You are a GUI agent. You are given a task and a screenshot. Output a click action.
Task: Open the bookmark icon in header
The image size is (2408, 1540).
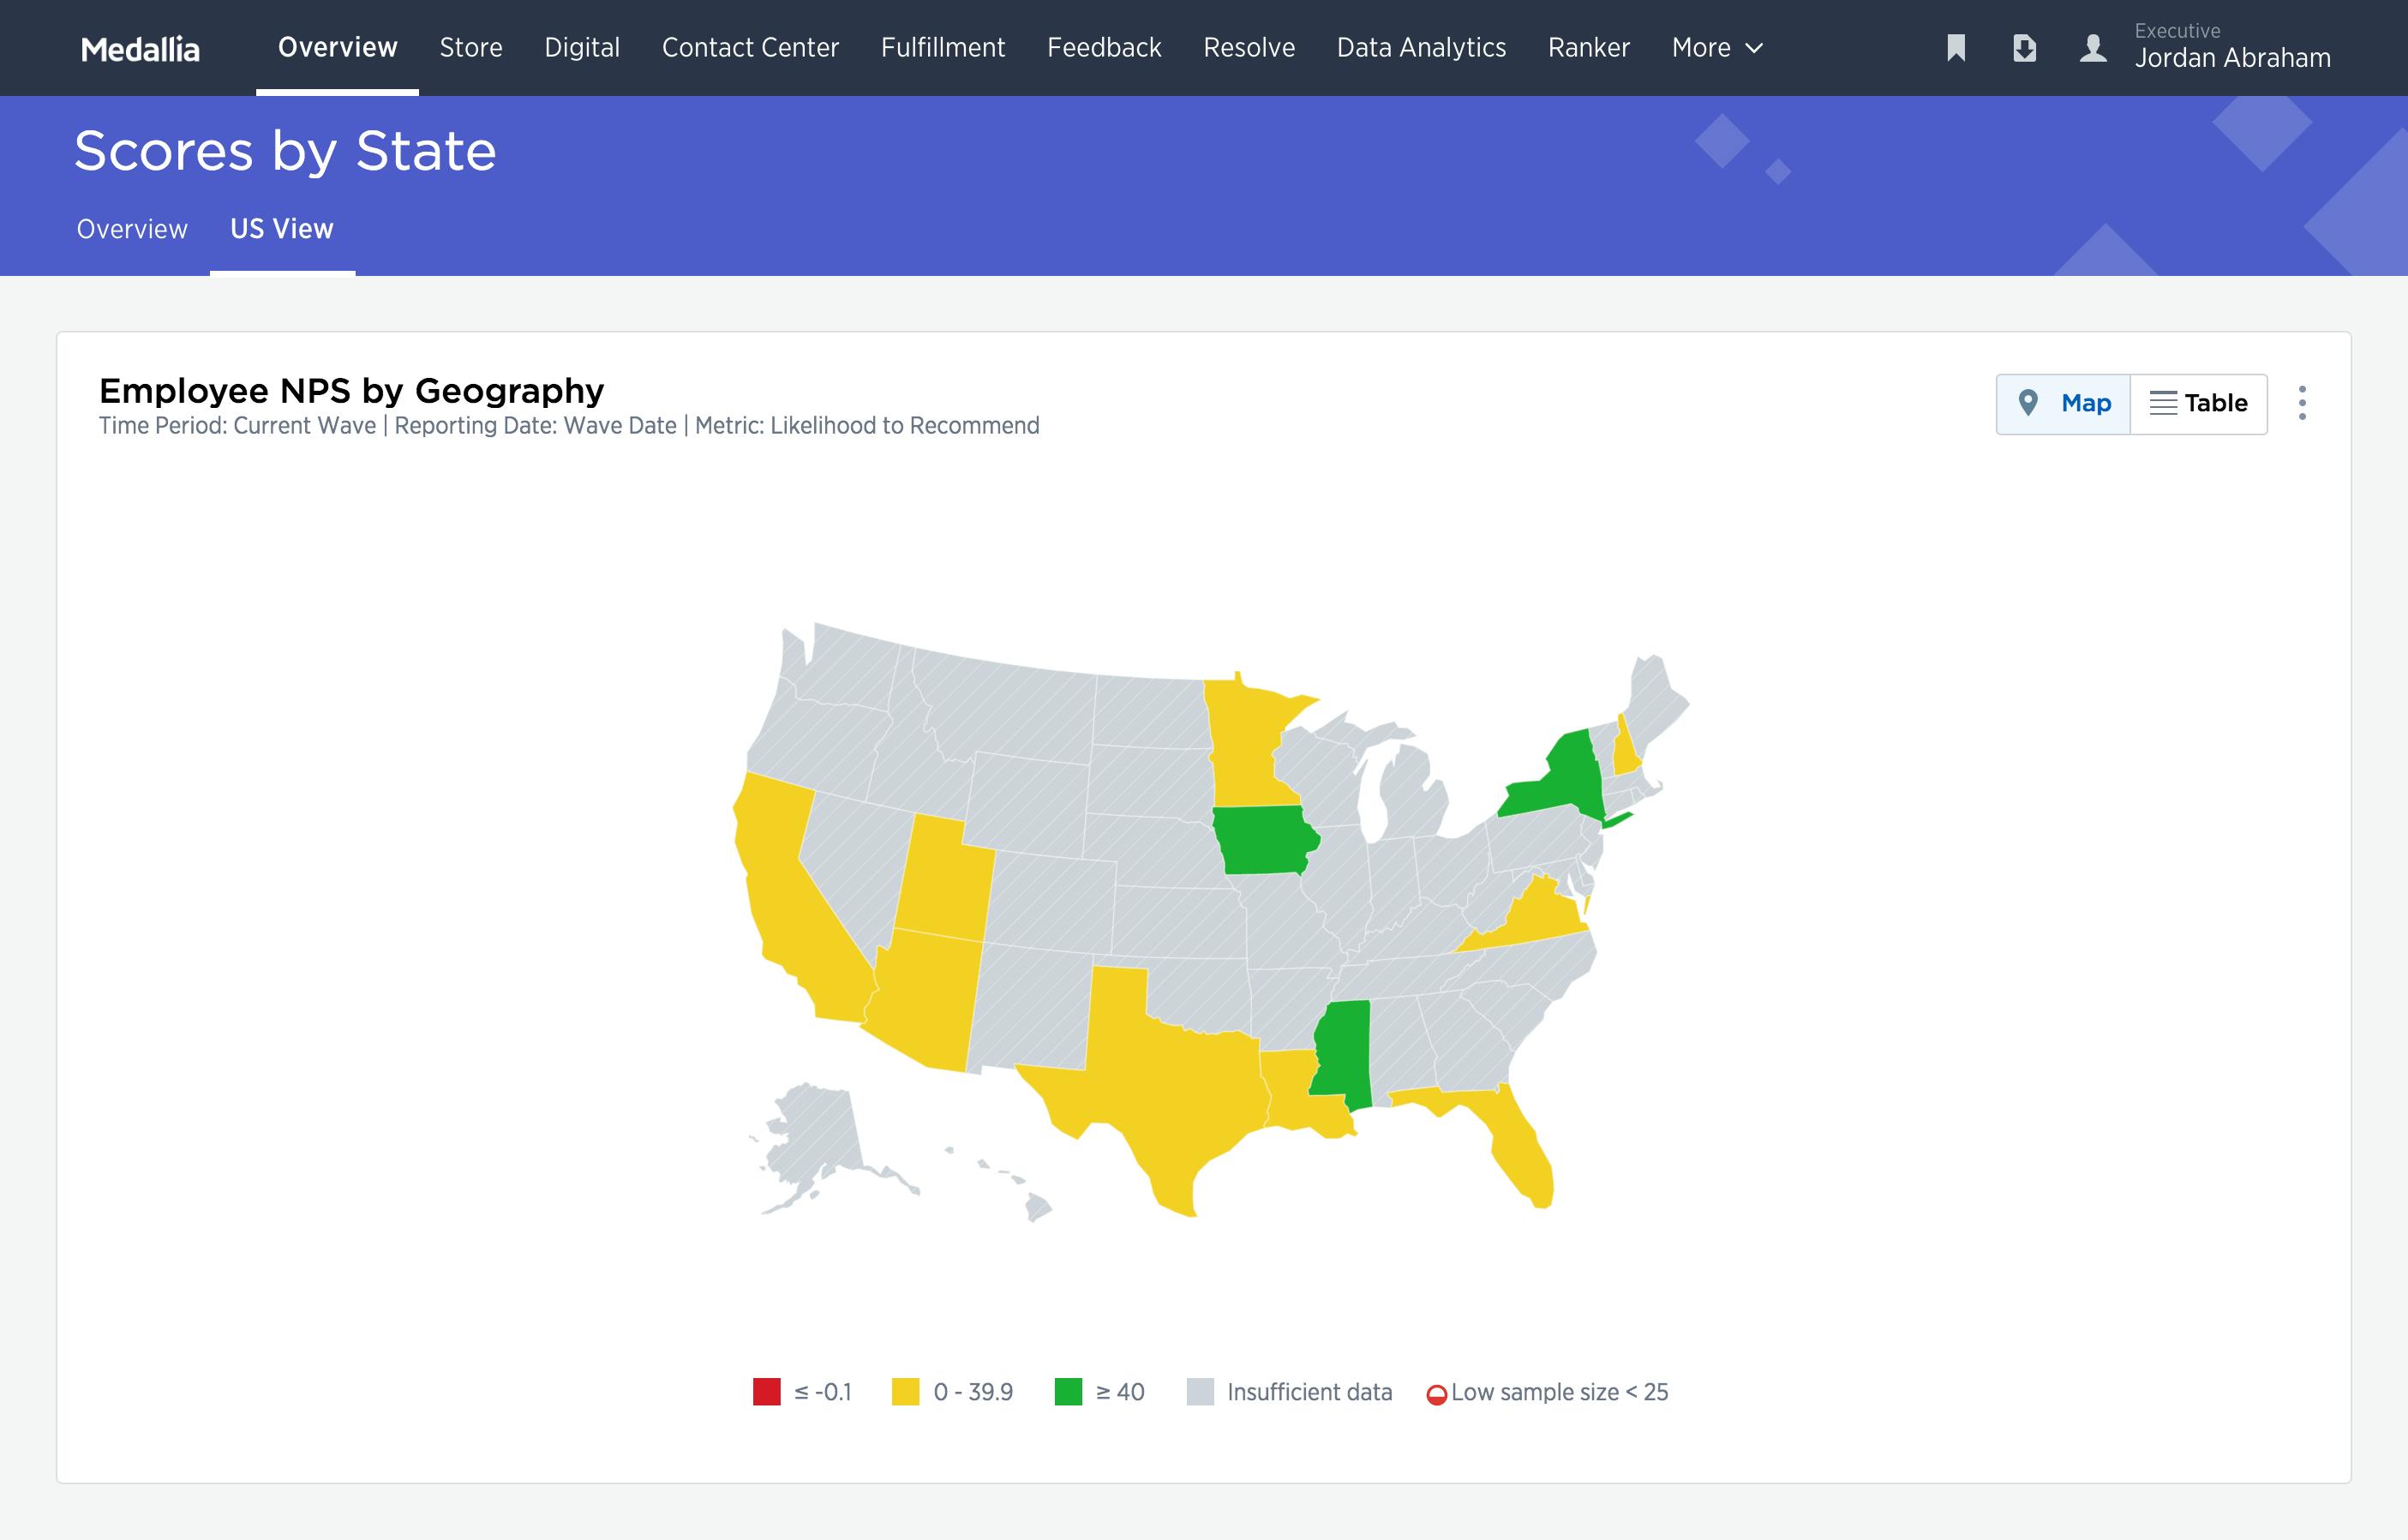click(x=1956, y=48)
